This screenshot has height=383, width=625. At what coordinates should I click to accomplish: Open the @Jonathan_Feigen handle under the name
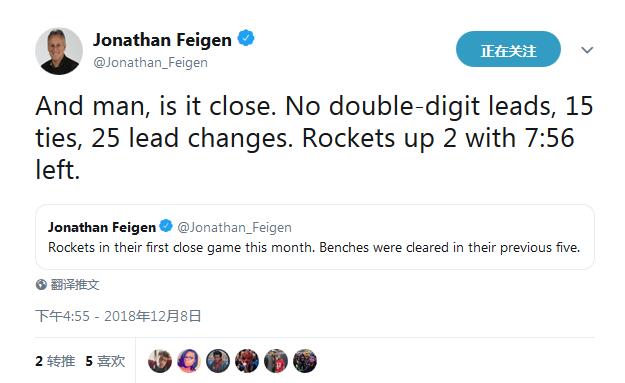click(x=150, y=63)
